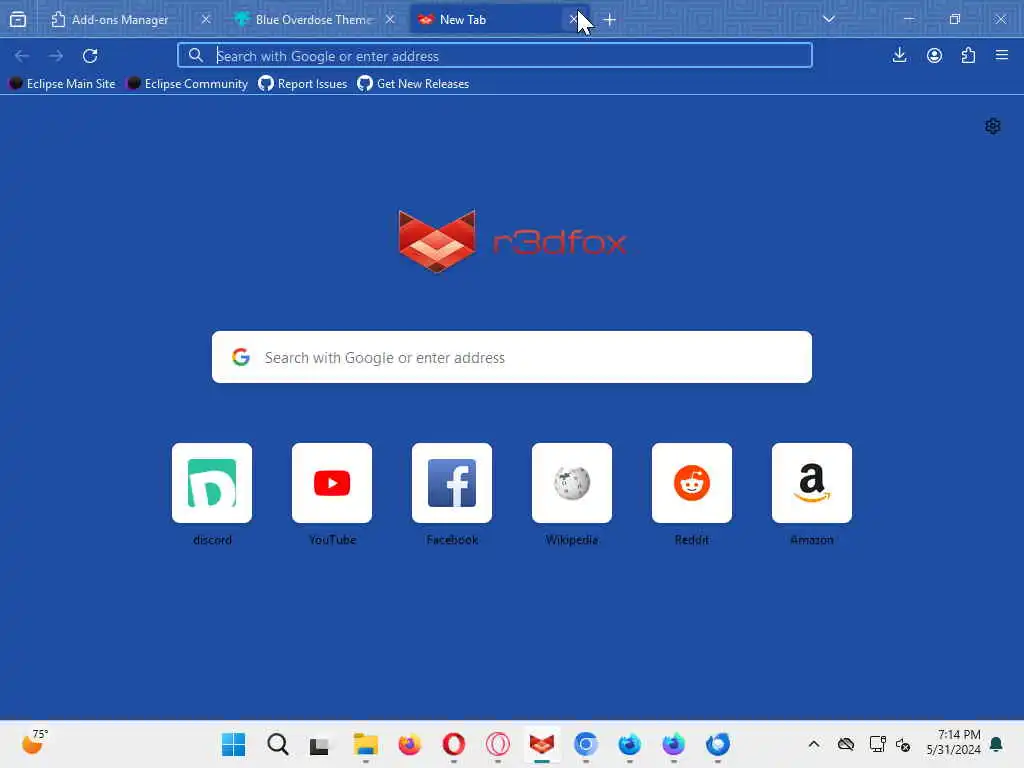Launch Firefox from the taskbar
Image resolution: width=1024 pixels, height=768 pixels.
409,744
